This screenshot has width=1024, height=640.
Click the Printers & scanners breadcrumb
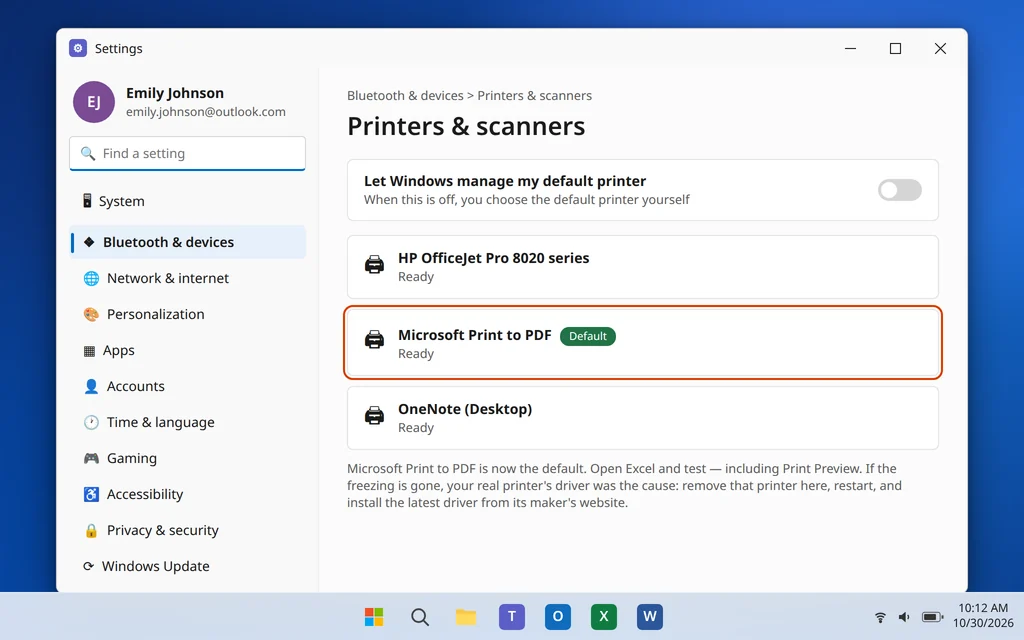tap(534, 95)
